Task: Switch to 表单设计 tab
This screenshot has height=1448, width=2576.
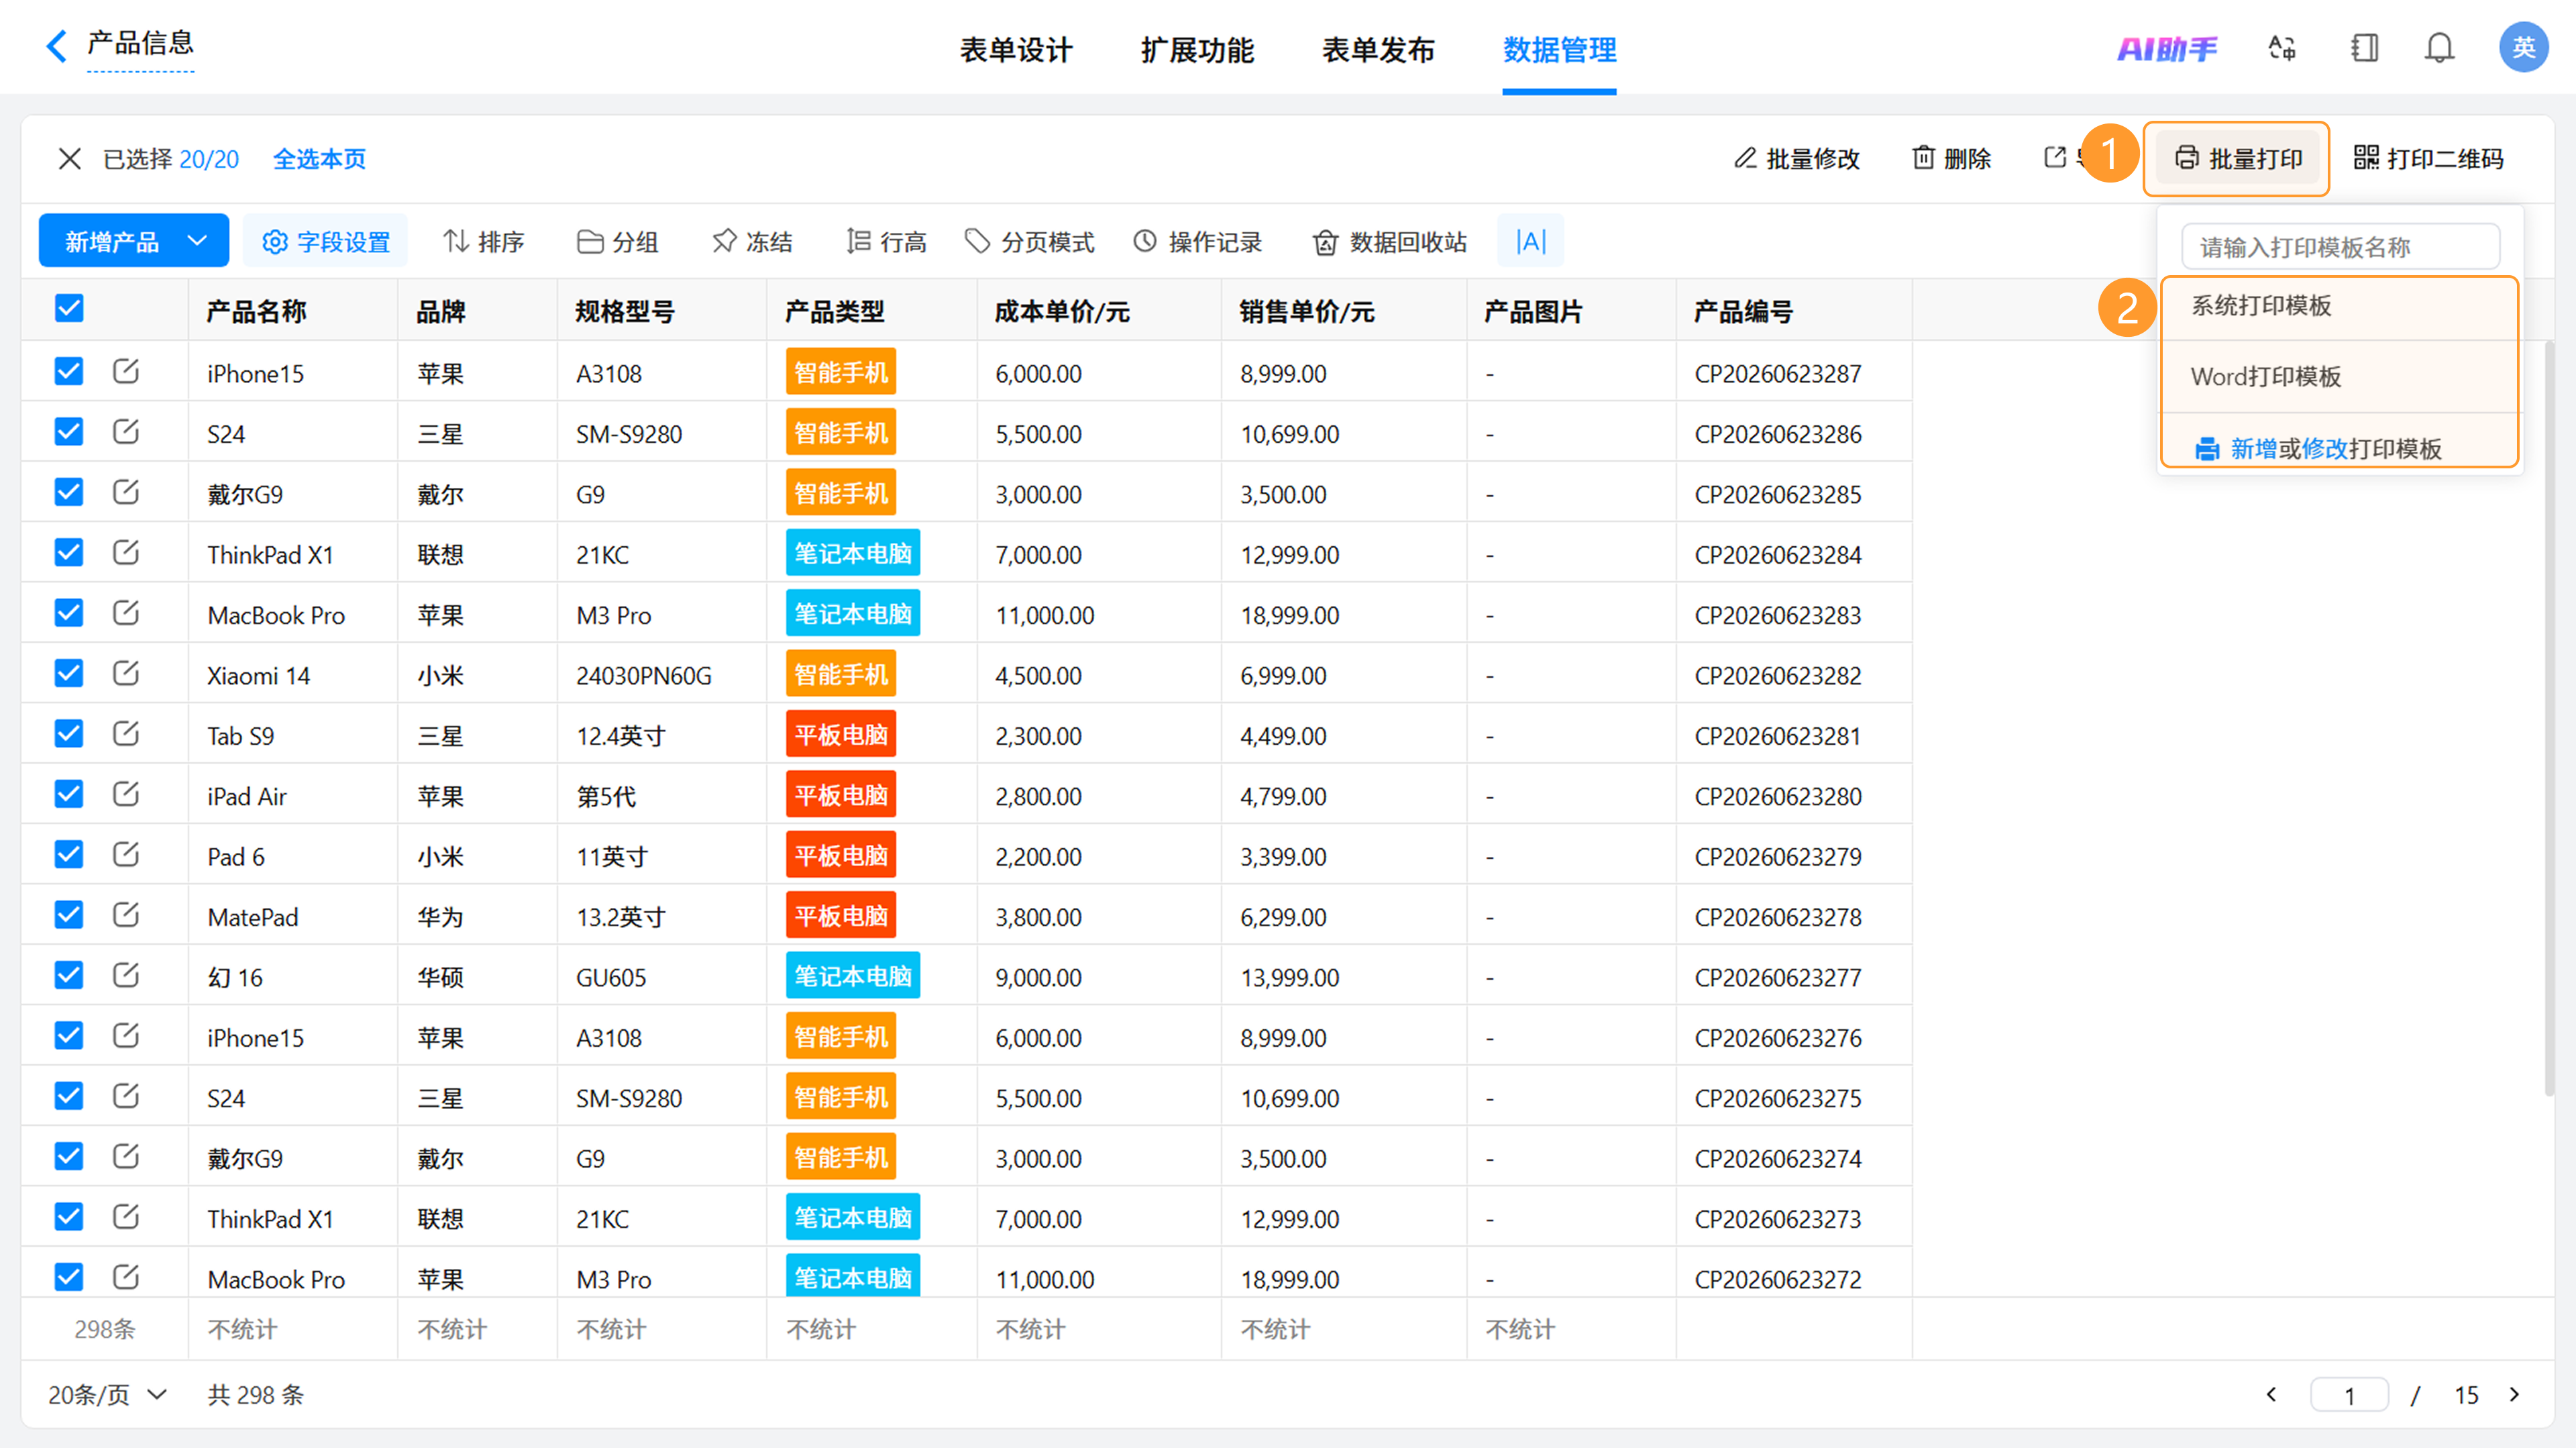Action: (1016, 50)
